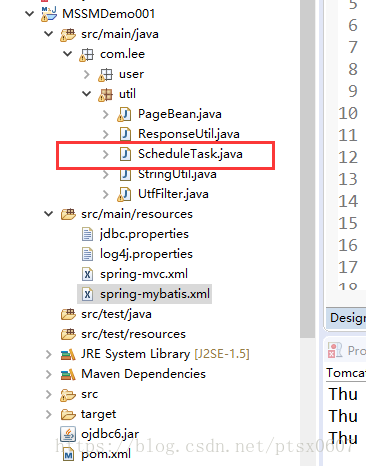Select the log4j.properties file name

pyautogui.click(x=146, y=254)
